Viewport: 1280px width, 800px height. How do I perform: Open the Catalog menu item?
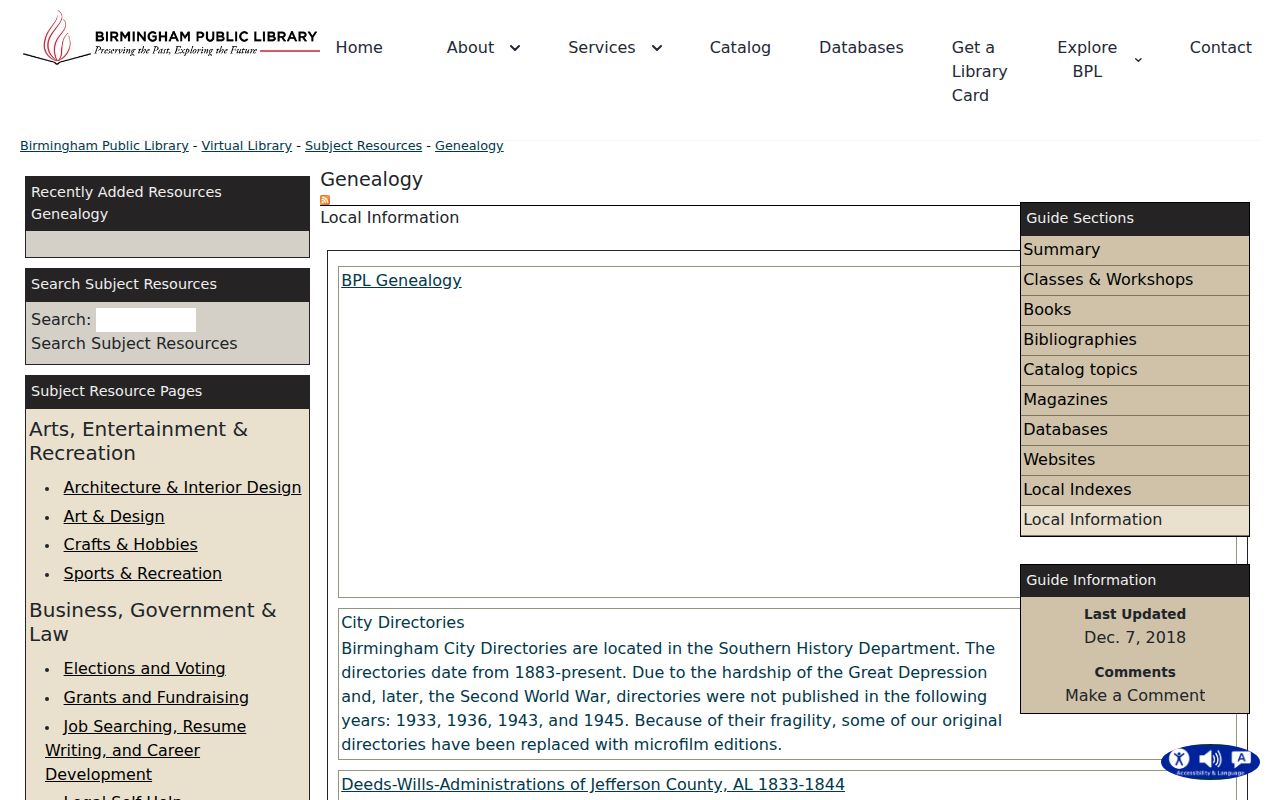[x=740, y=47]
